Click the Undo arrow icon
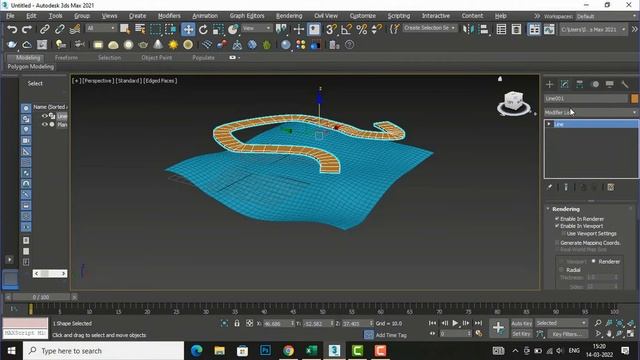 tap(12, 29)
